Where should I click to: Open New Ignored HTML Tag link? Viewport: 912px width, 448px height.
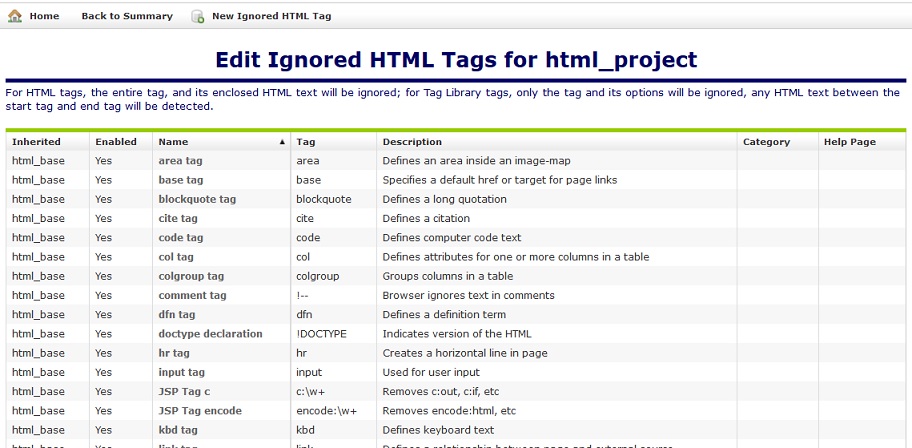(x=271, y=16)
